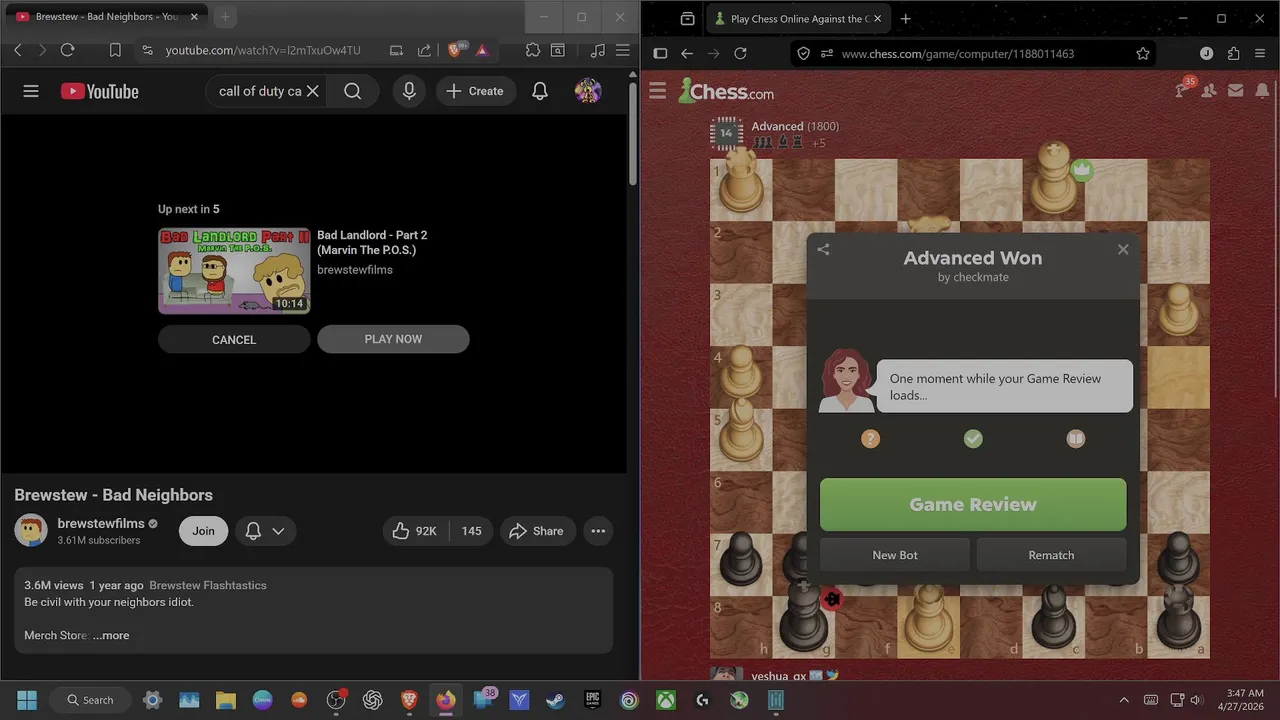Open the Chess.com friends icon
The height and width of the screenshot is (720, 1280).
tap(1209, 91)
